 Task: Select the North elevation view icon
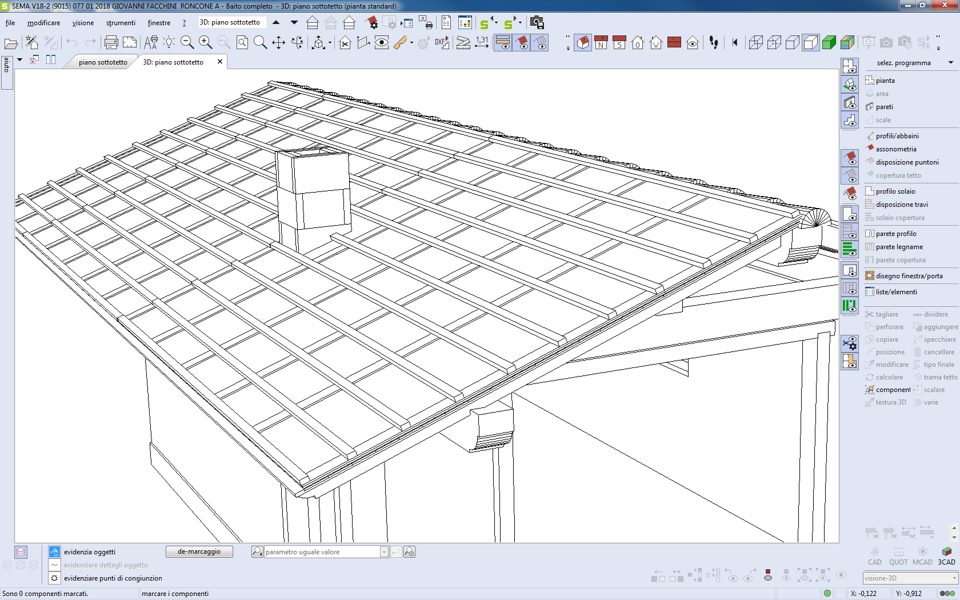tap(601, 43)
